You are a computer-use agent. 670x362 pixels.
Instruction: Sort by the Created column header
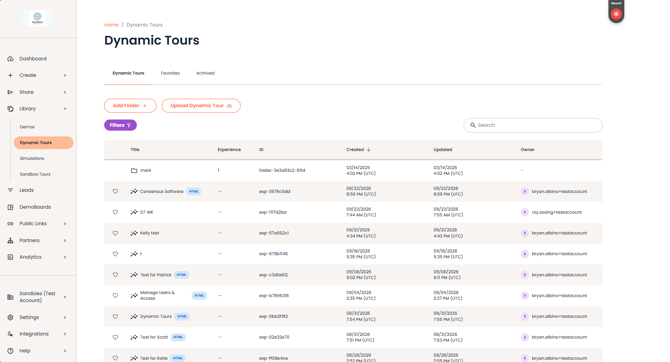tap(359, 150)
